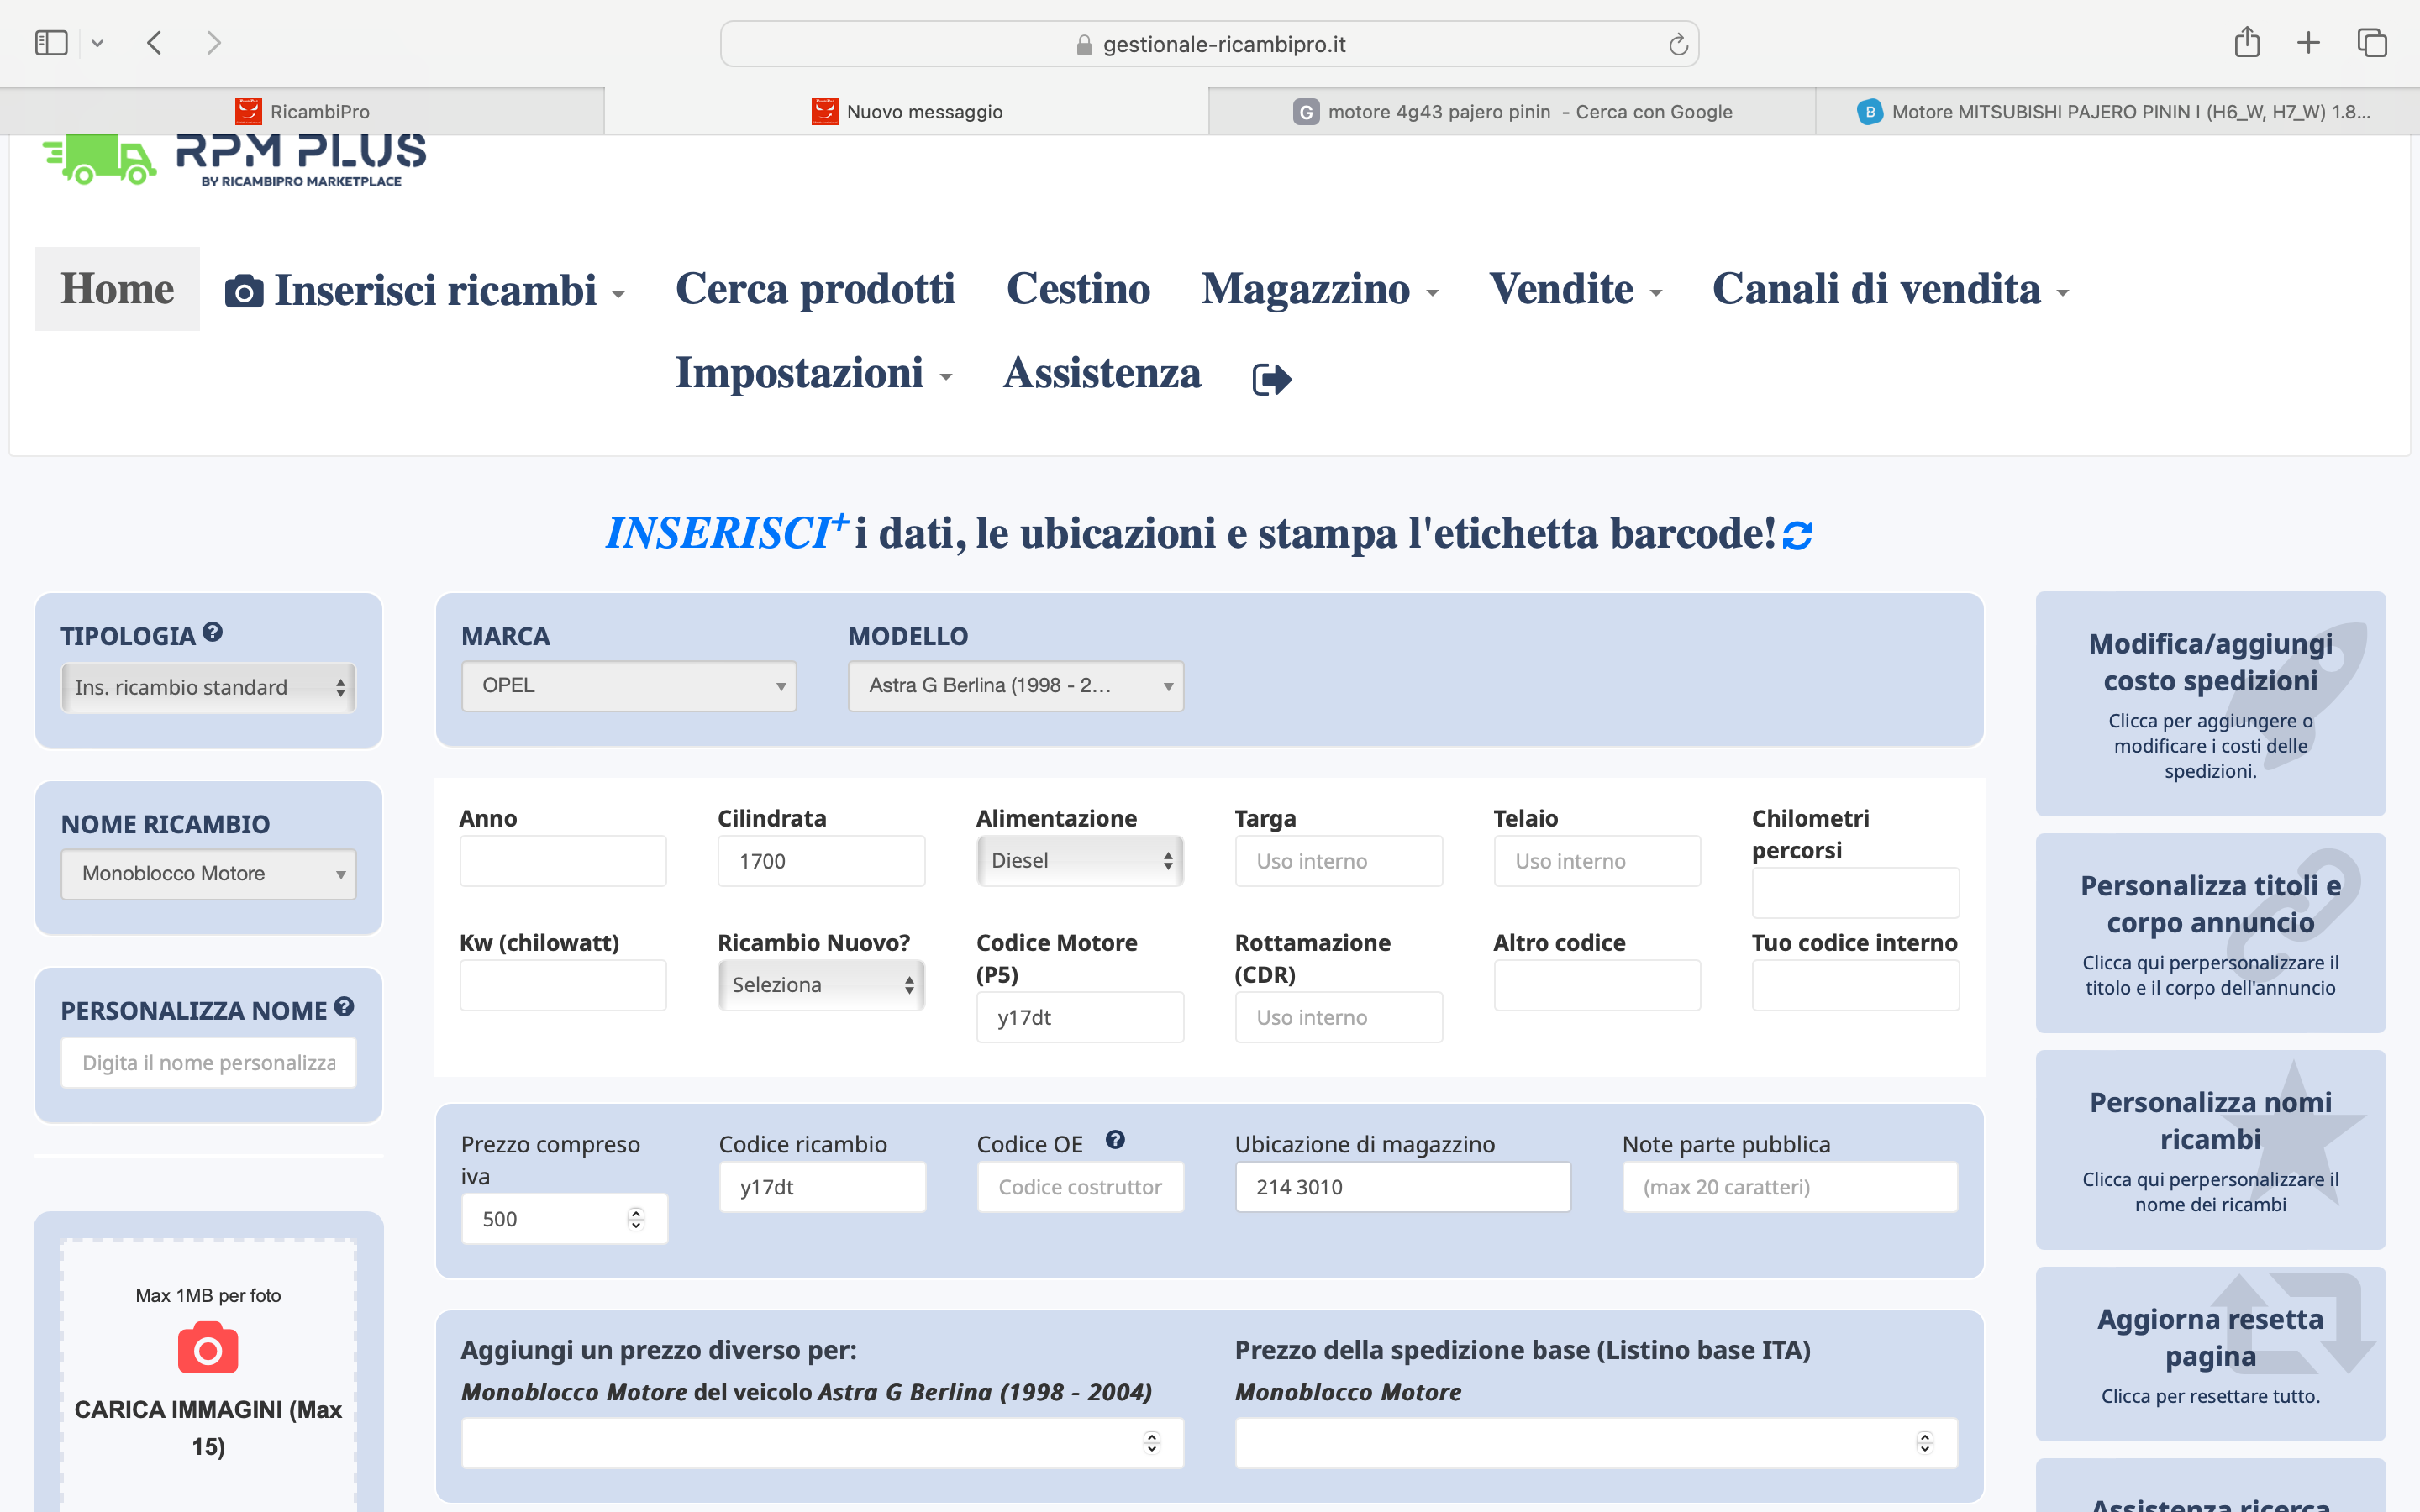Click the refresh icon beside the barcode heading
This screenshot has width=2420, height=1512.
coord(1797,536)
